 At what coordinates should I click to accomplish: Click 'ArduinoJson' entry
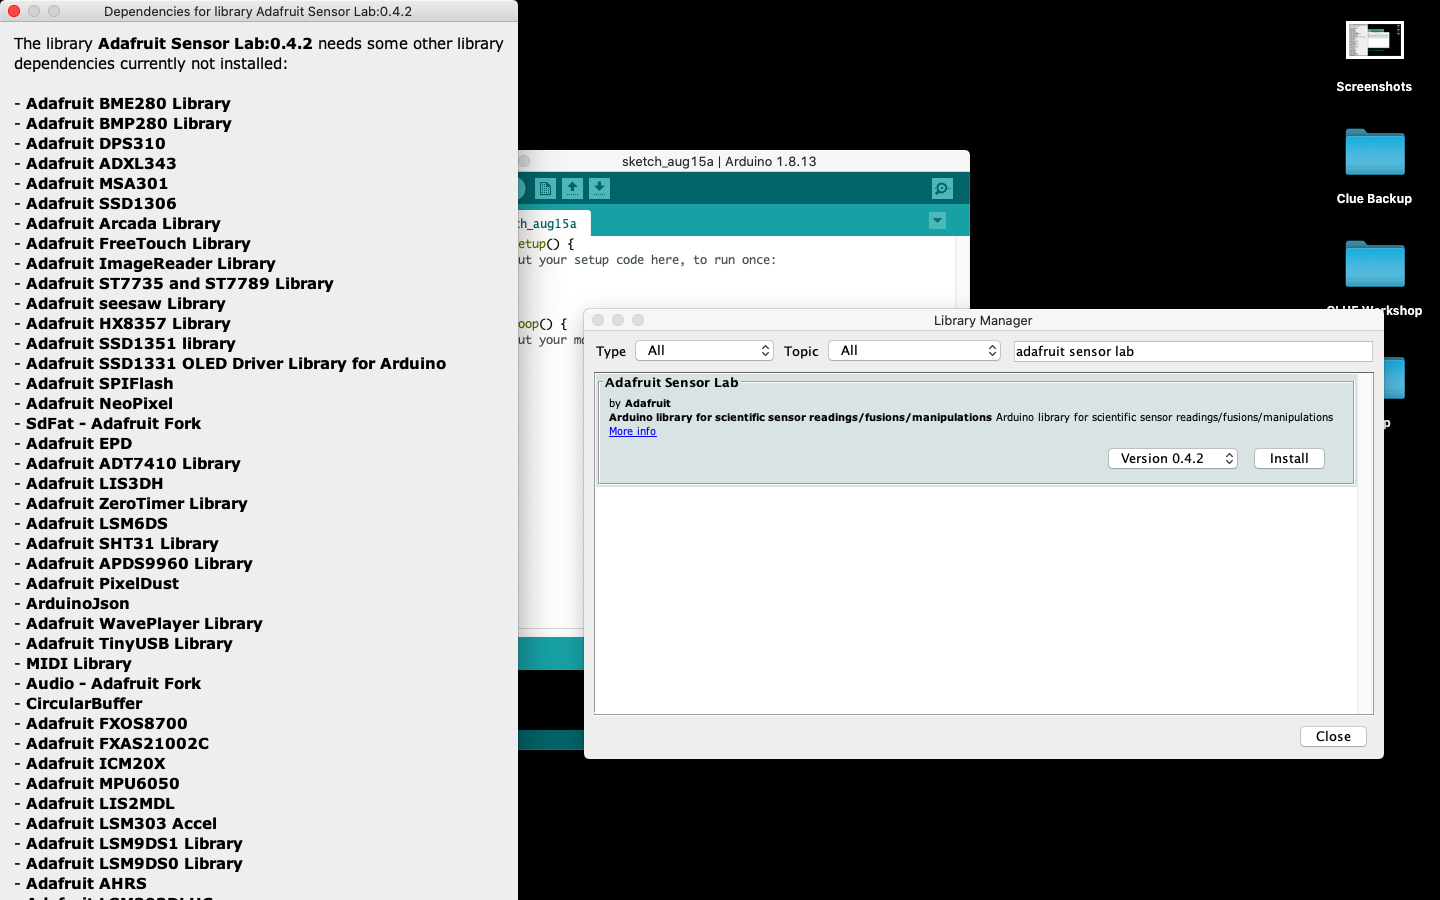78,603
